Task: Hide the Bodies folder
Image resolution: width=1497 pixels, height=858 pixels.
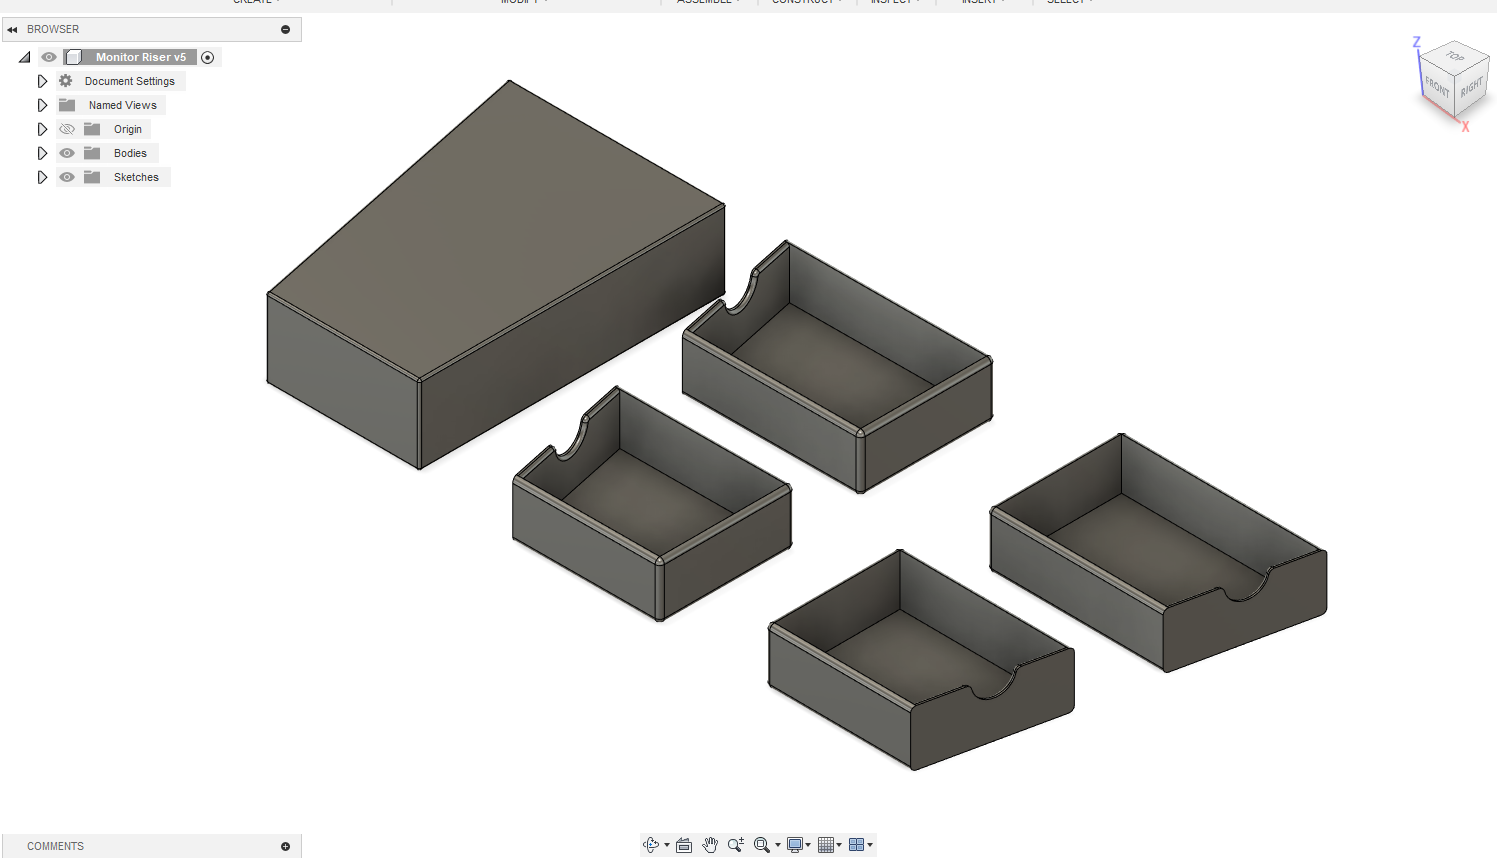Action: 66,152
